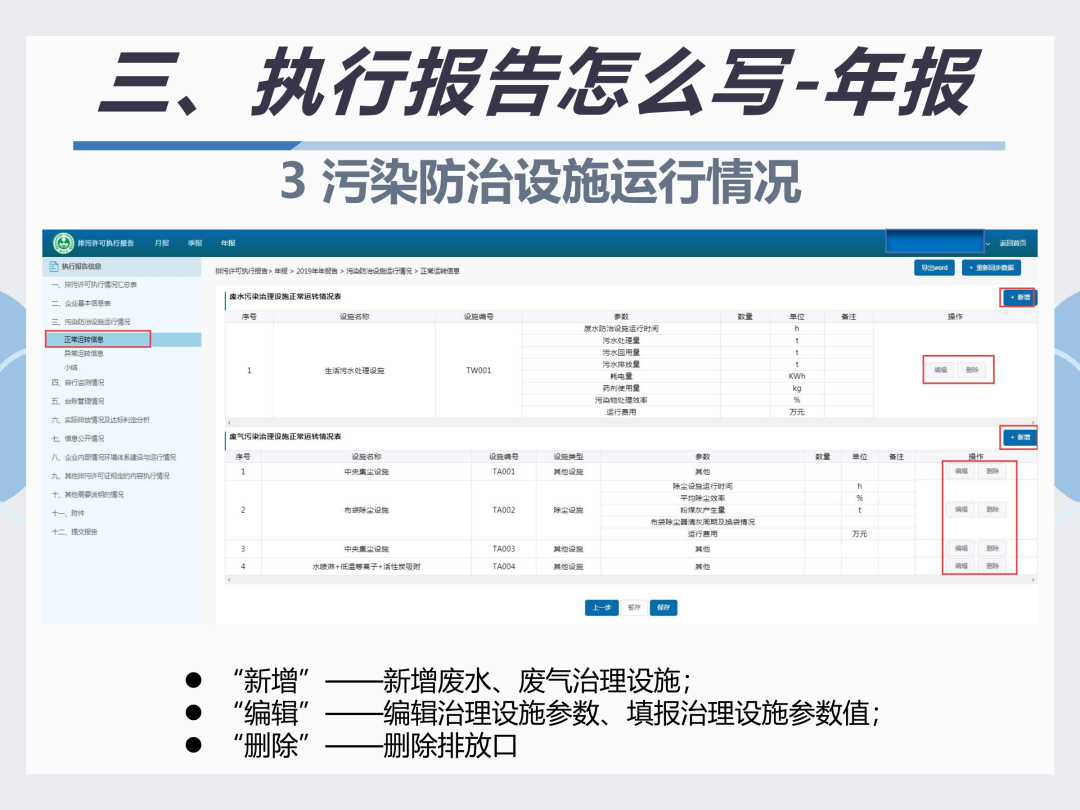Add a new exhaust gas facility with 新增
This screenshot has height=810, width=1080.
tap(1019, 437)
